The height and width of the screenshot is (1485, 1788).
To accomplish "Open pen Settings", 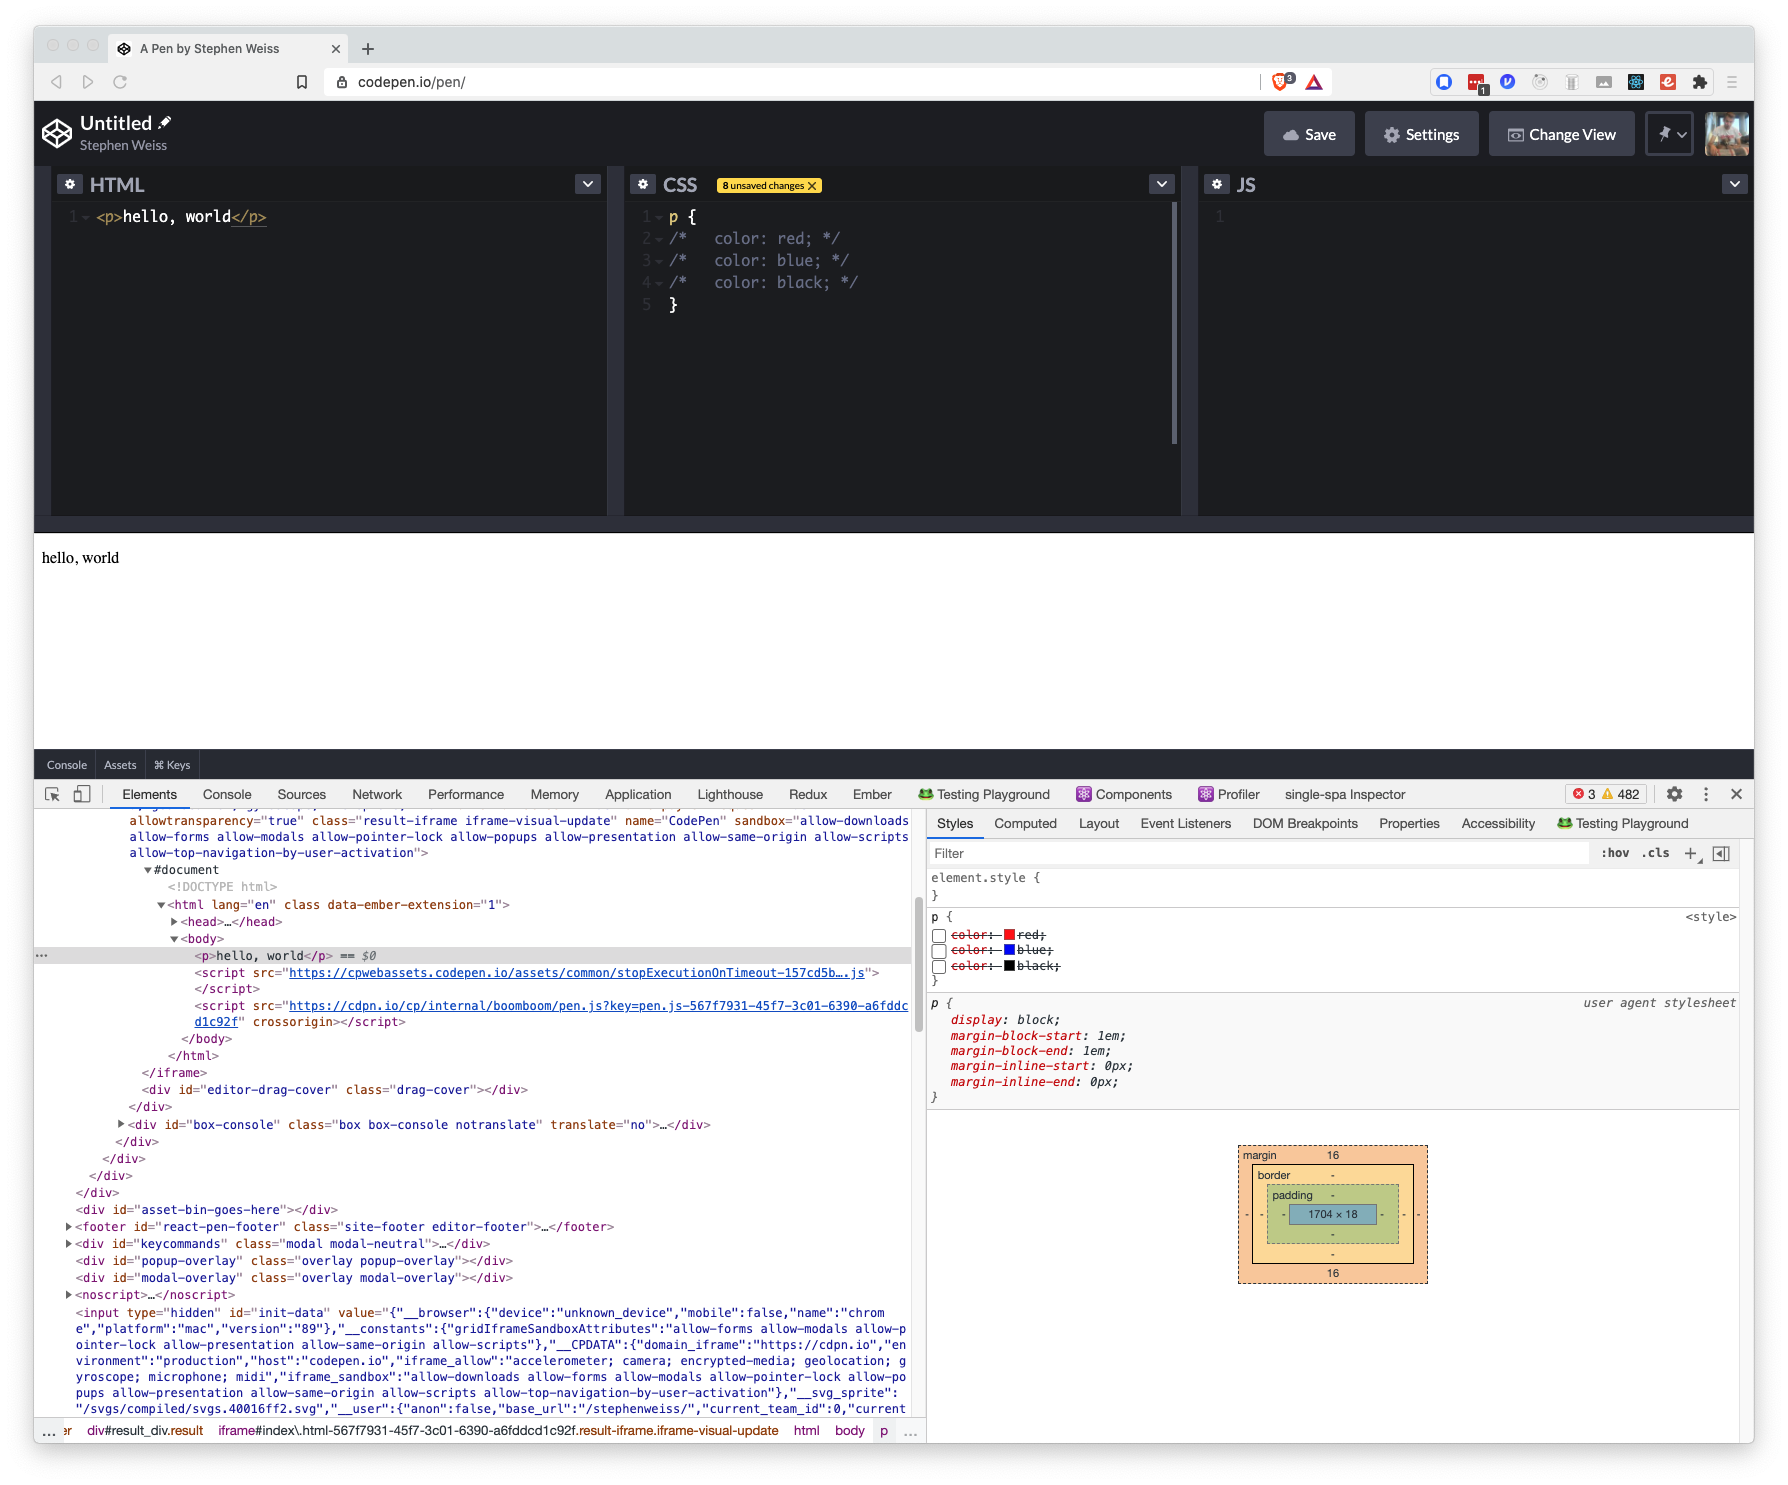I will click(x=1422, y=134).
